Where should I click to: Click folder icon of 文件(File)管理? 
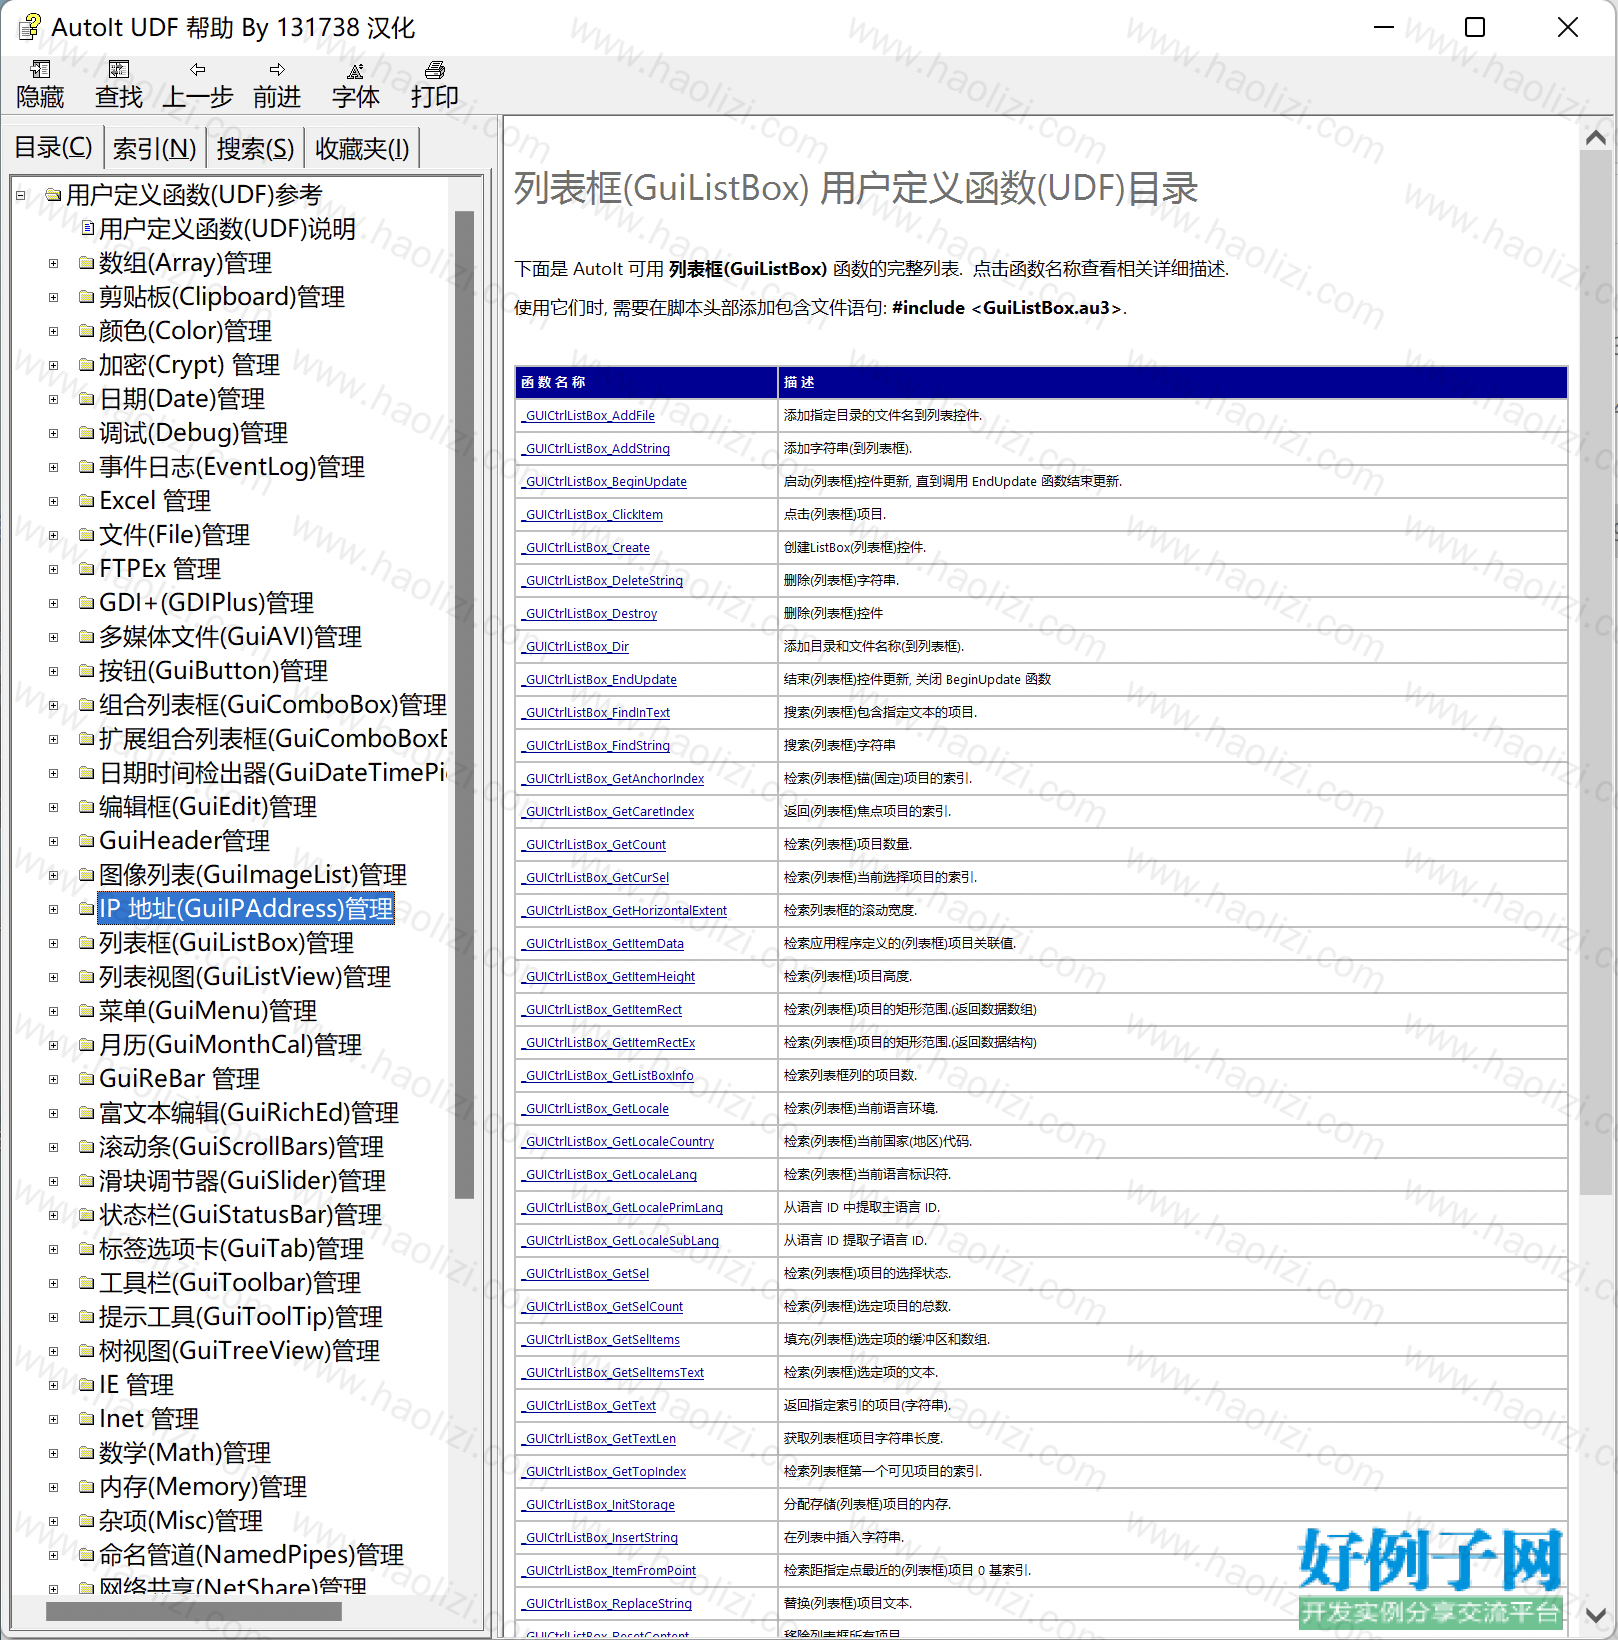click(87, 536)
